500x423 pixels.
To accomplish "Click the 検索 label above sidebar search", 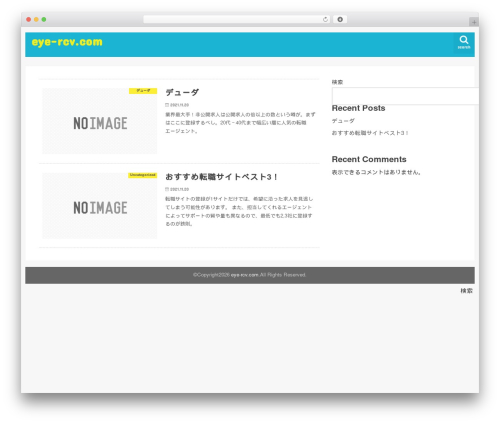I will tap(337, 82).
